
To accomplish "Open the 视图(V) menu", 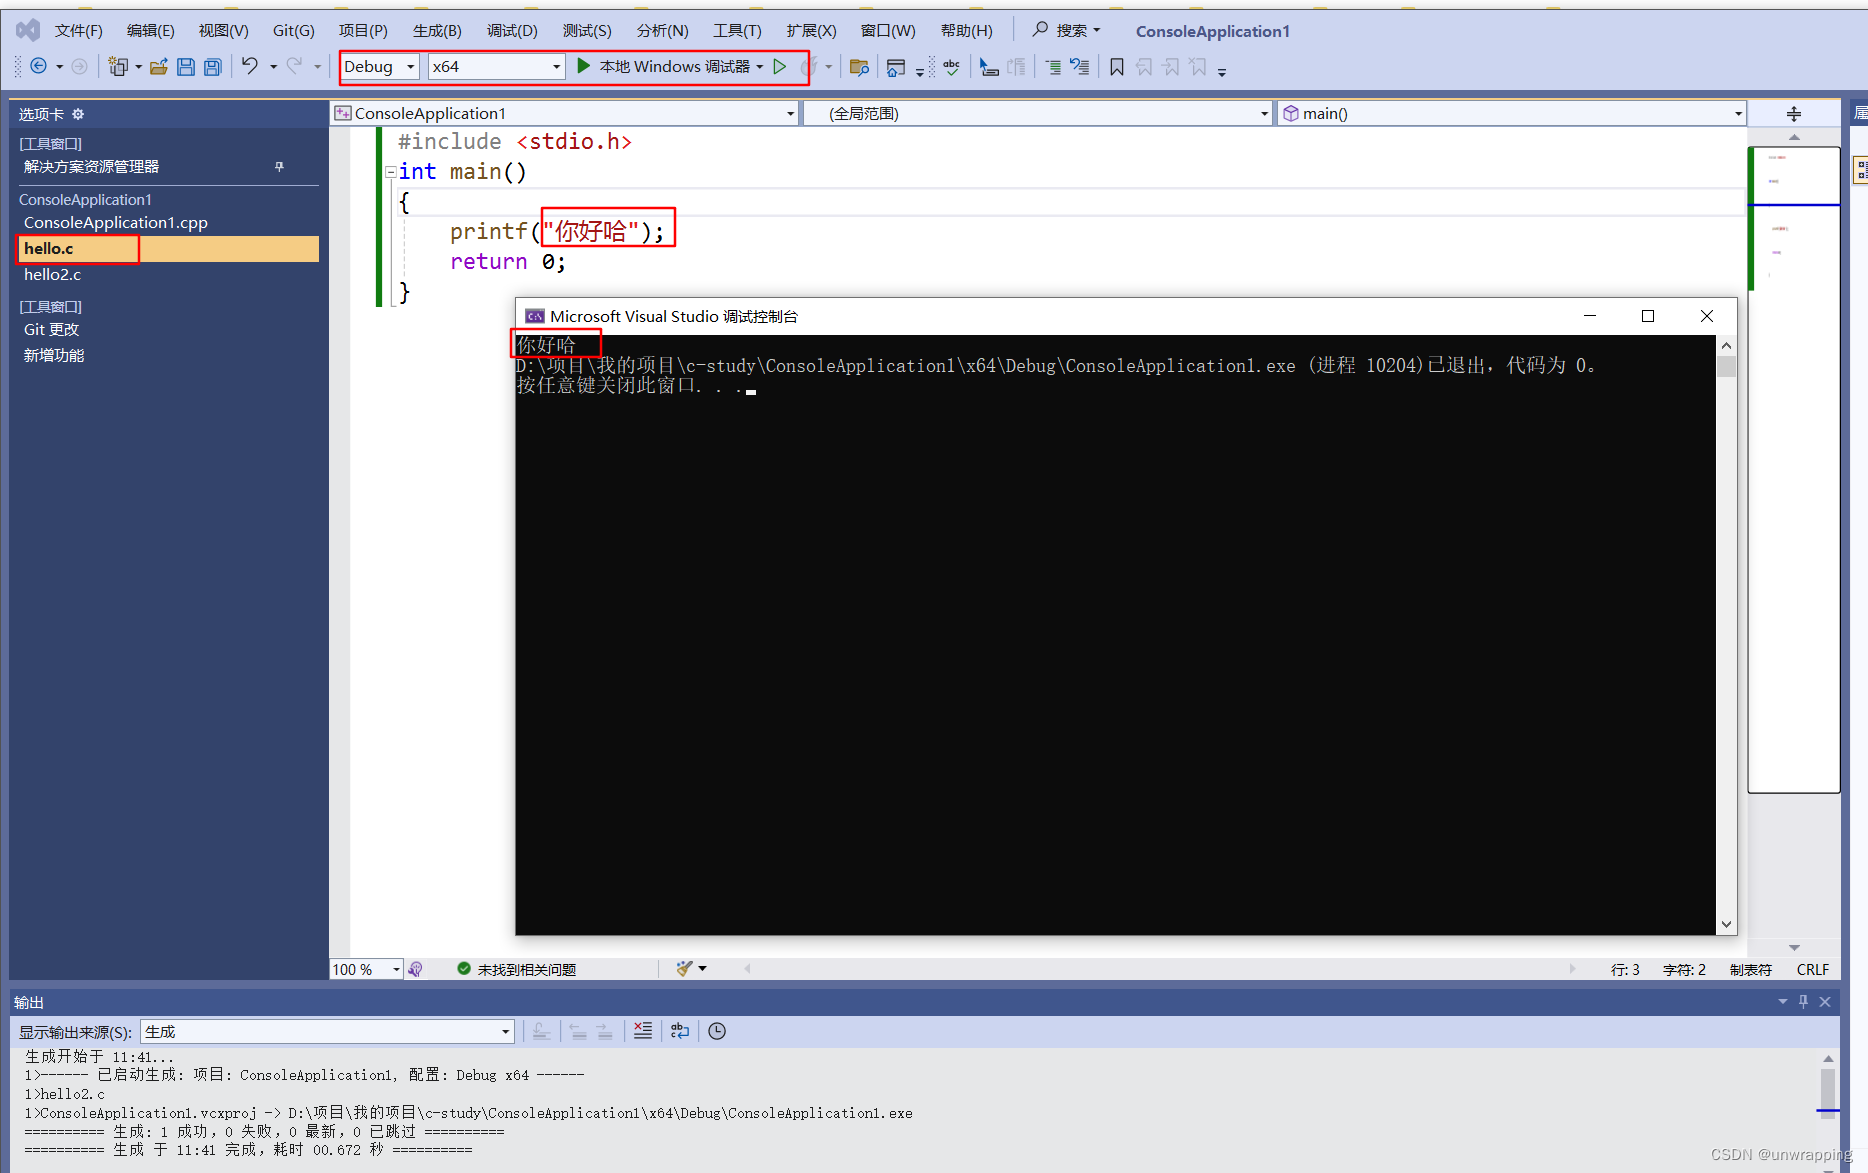I will pyautogui.click(x=223, y=31).
